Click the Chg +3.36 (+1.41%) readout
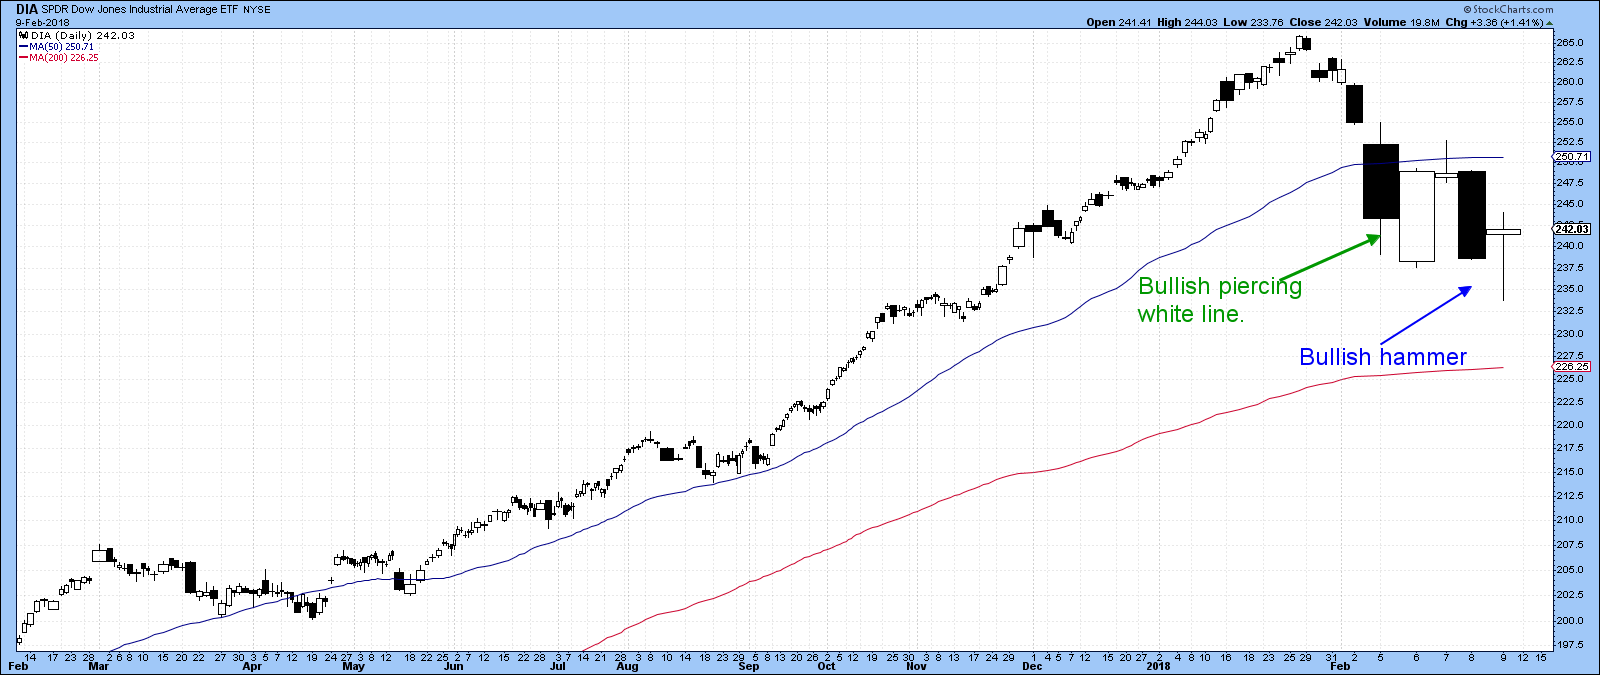This screenshot has height=675, width=1600. (x=1494, y=22)
